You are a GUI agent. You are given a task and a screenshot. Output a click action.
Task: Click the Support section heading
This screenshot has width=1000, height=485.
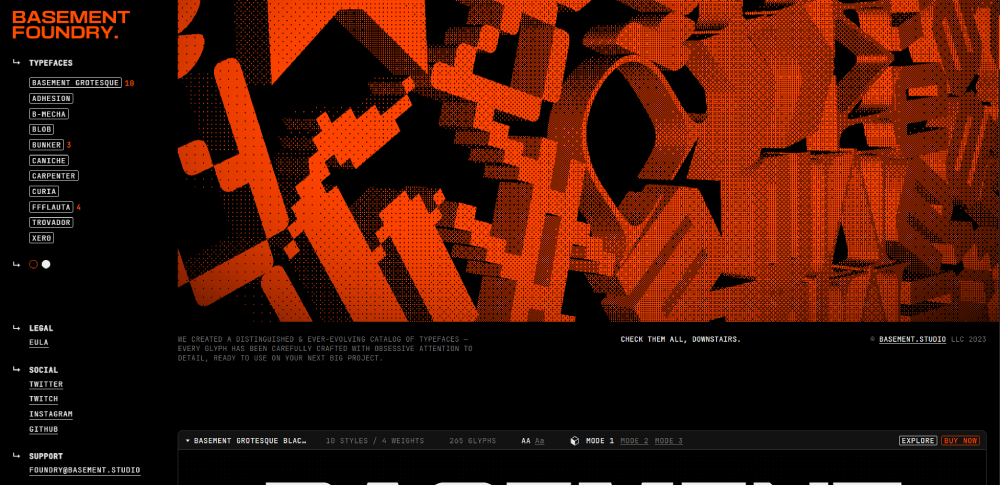[x=46, y=456]
